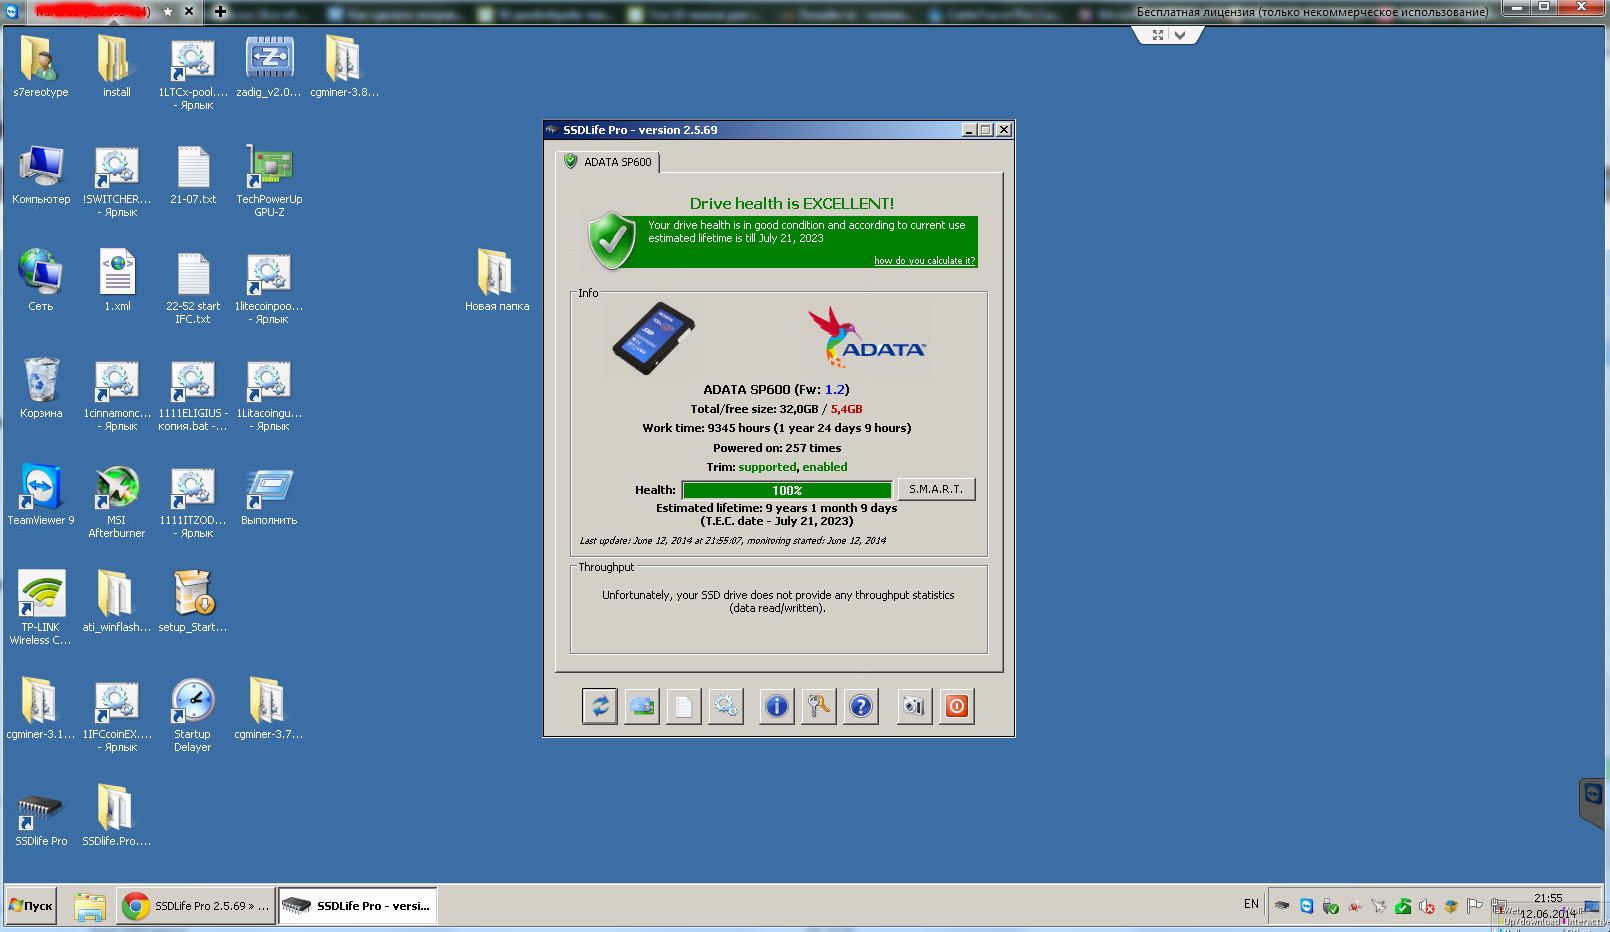Click the muted volume tray icon

(1427, 906)
